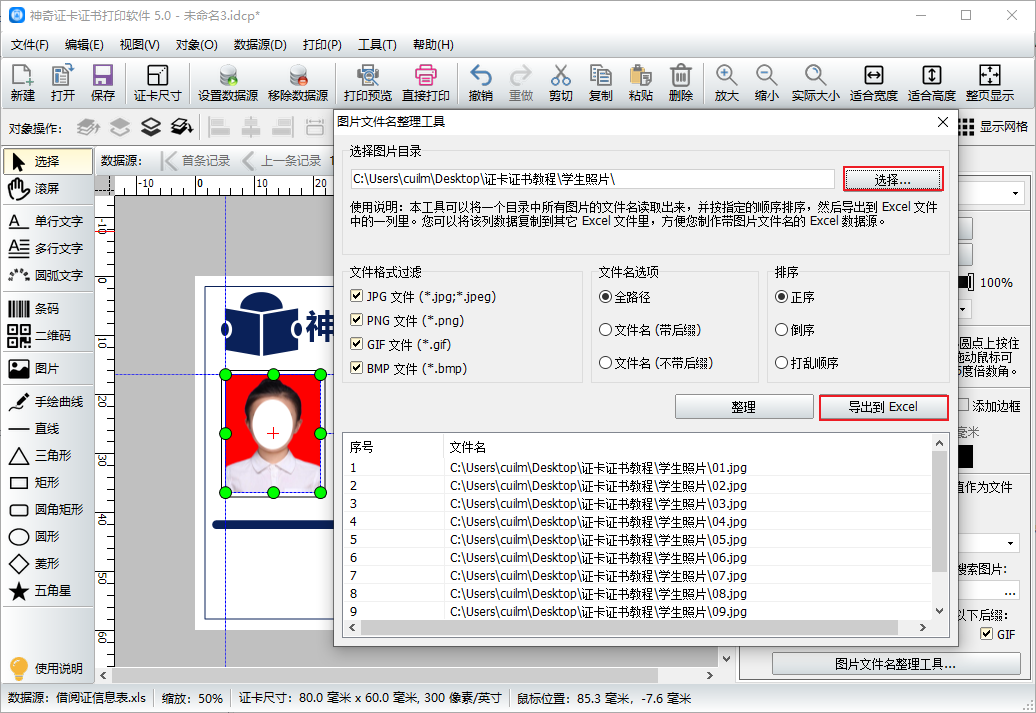
Task: Open the 数据源(D) menu
Action: pyautogui.click(x=260, y=45)
